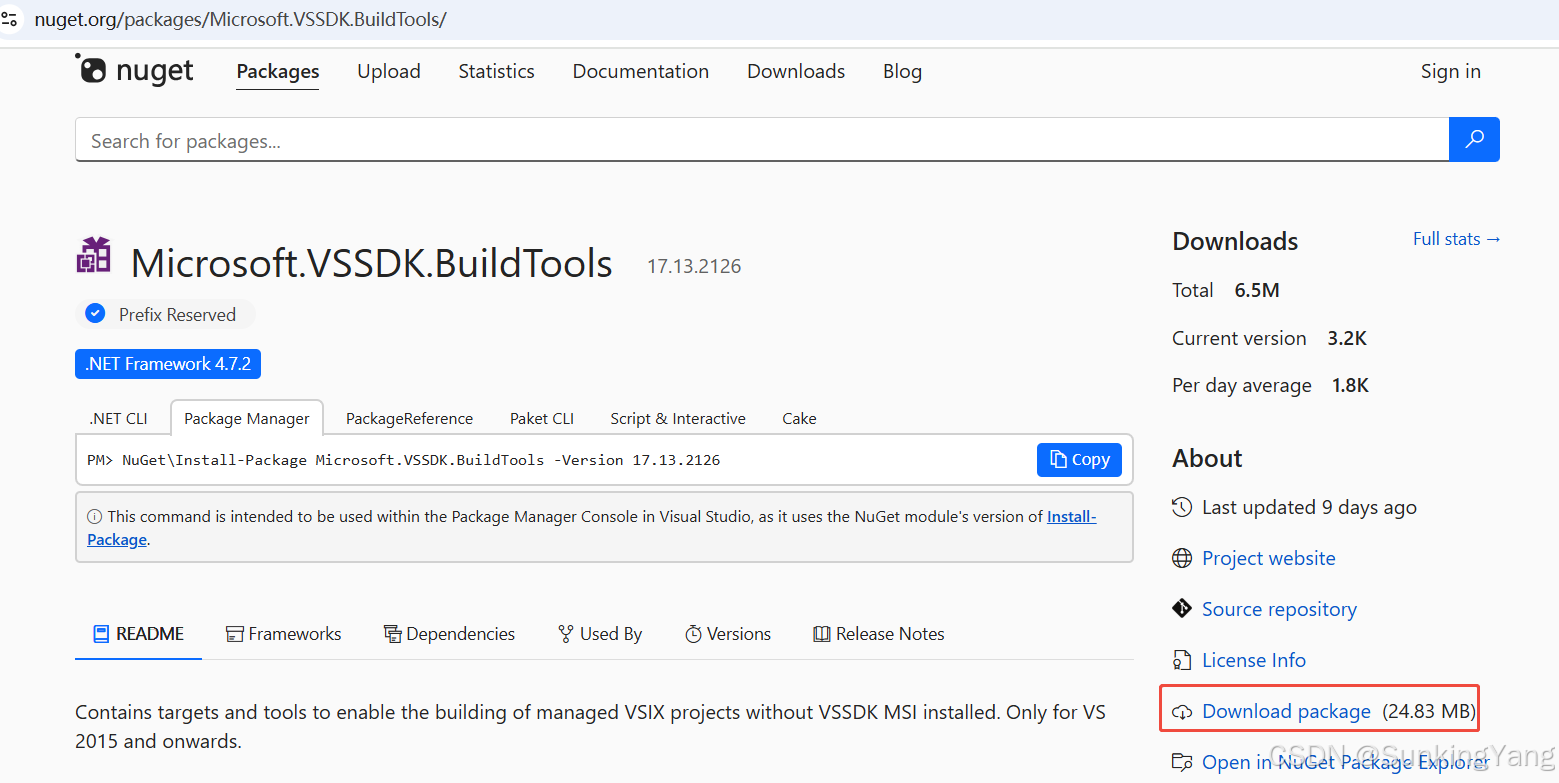Viewport: 1559px width, 783px height.
Task: Click the NuGet logo
Action: pos(135,70)
